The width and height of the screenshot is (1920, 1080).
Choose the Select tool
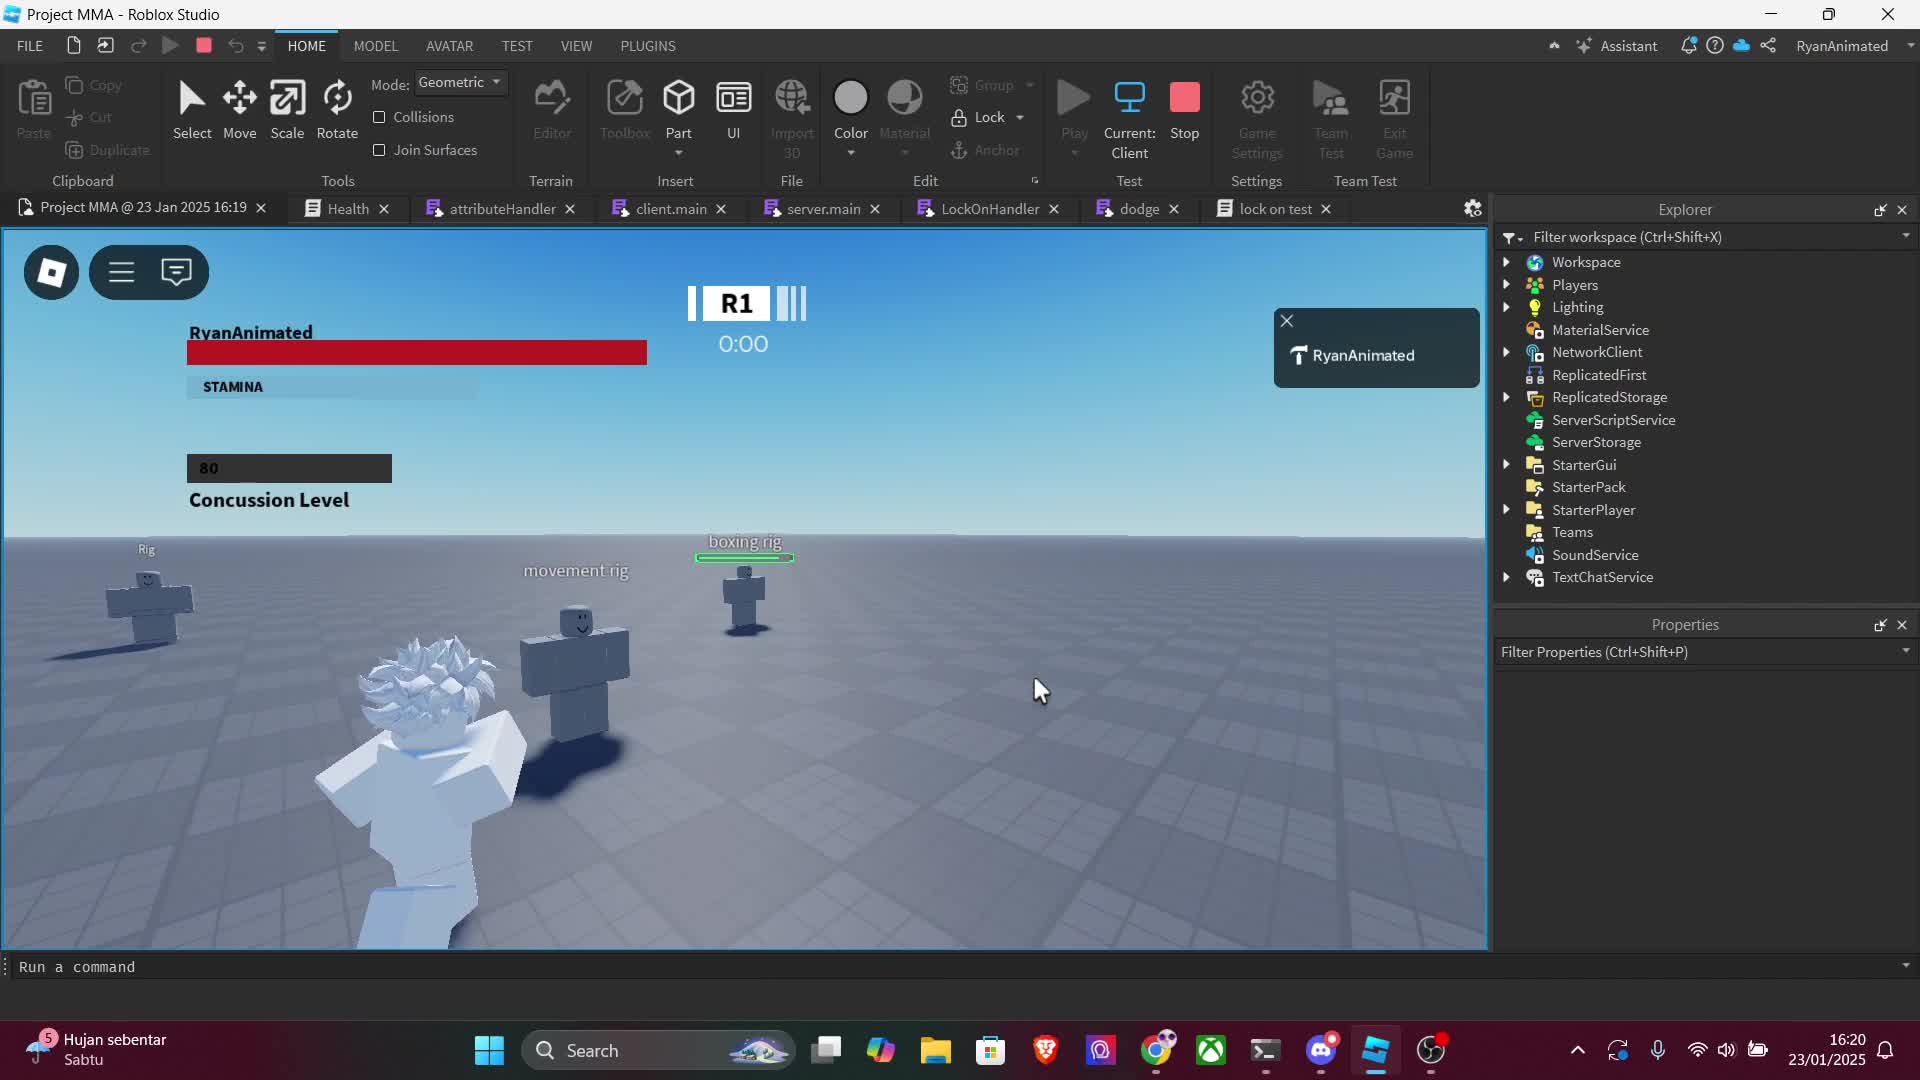pos(192,110)
